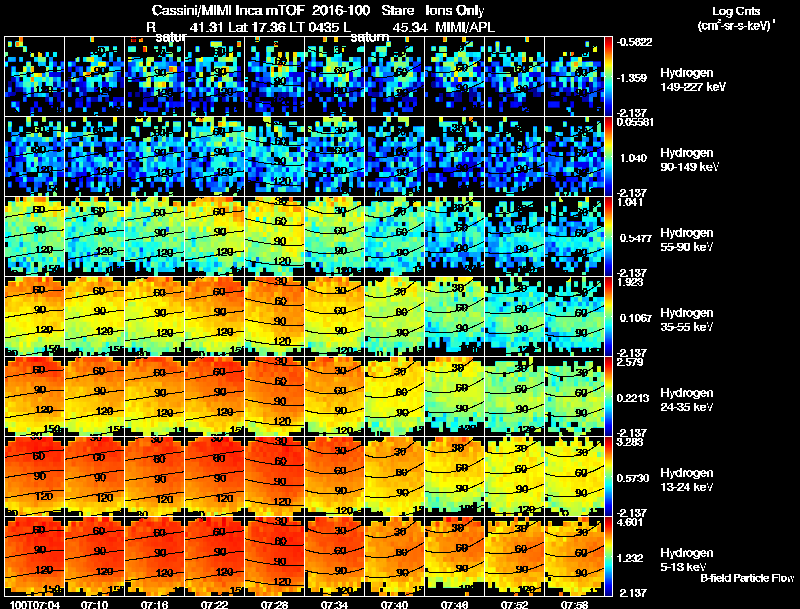This screenshot has height=609, width=800.
Task: Select the 24-35 keV panel at 07:16
Action: tap(155, 396)
